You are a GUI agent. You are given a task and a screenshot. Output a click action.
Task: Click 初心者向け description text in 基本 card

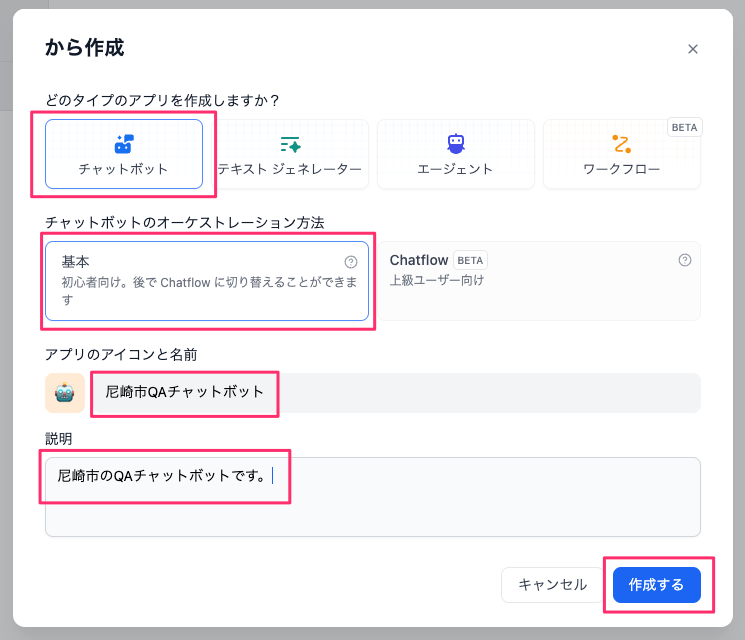pos(209,290)
